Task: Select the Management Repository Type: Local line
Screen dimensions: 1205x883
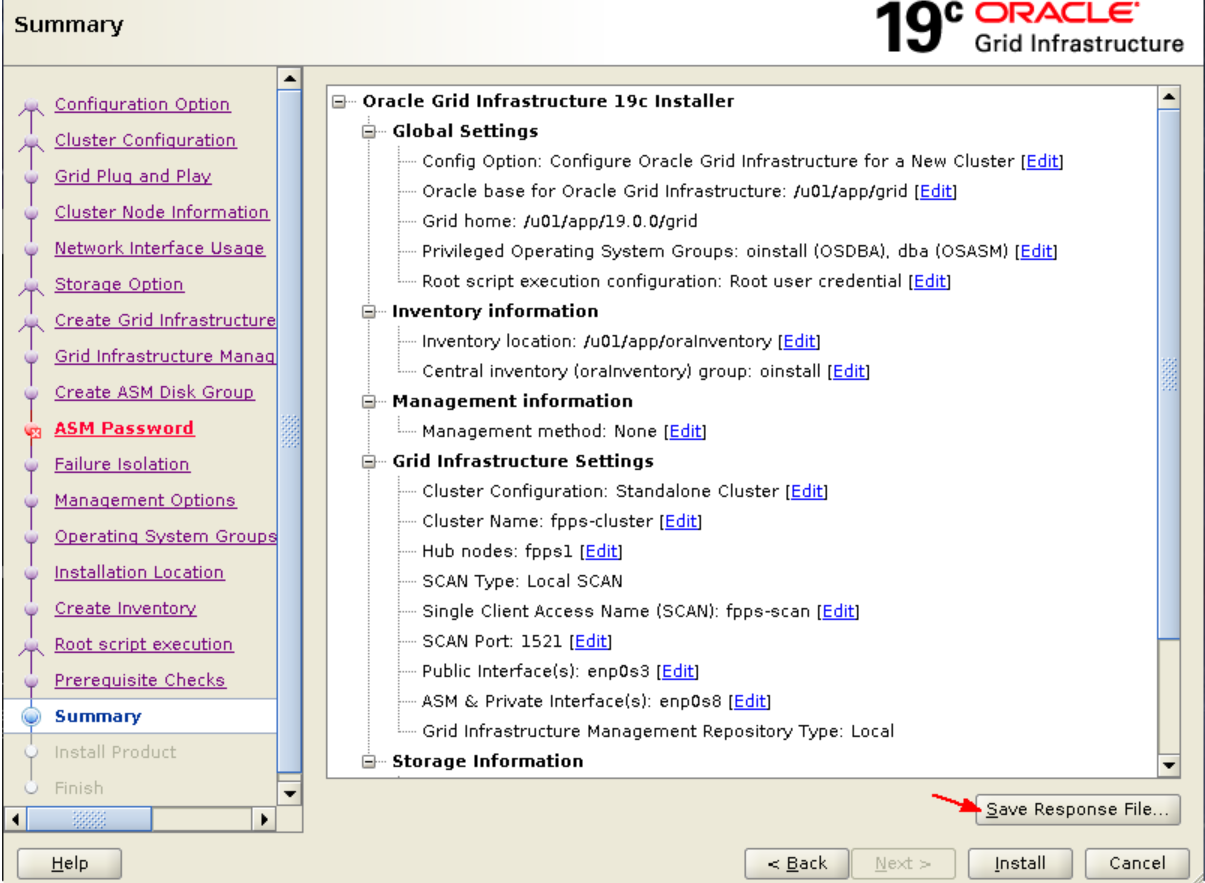Action: point(658,731)
